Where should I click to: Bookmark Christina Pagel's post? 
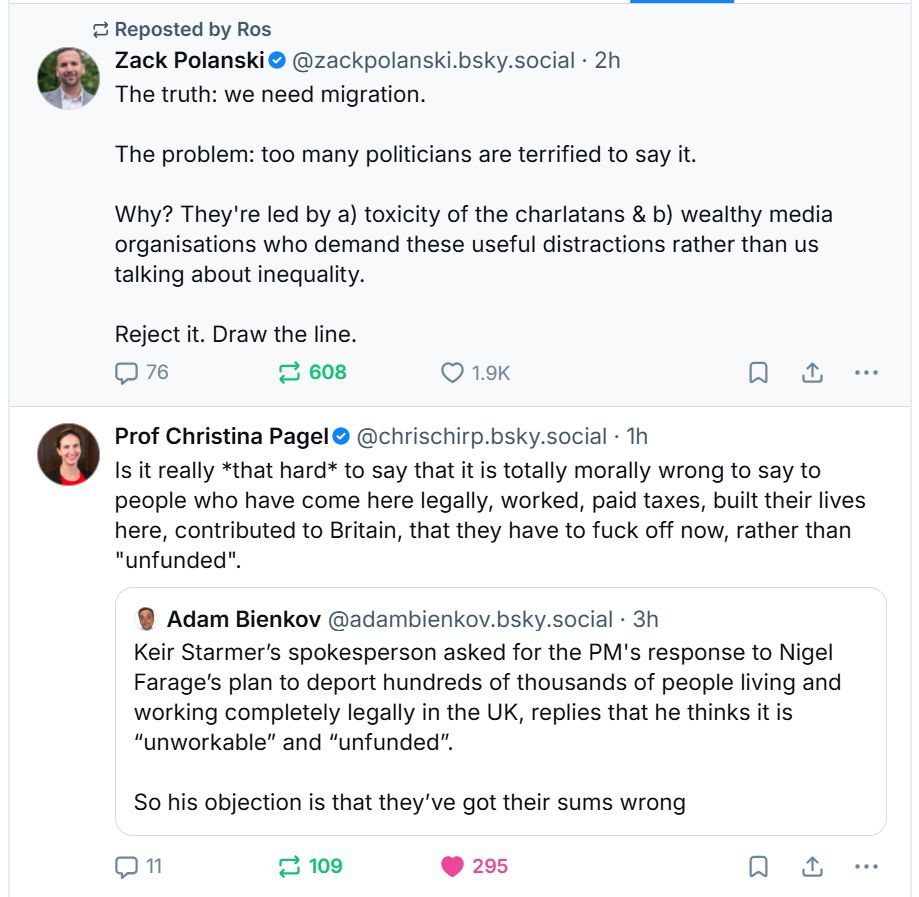759,866
